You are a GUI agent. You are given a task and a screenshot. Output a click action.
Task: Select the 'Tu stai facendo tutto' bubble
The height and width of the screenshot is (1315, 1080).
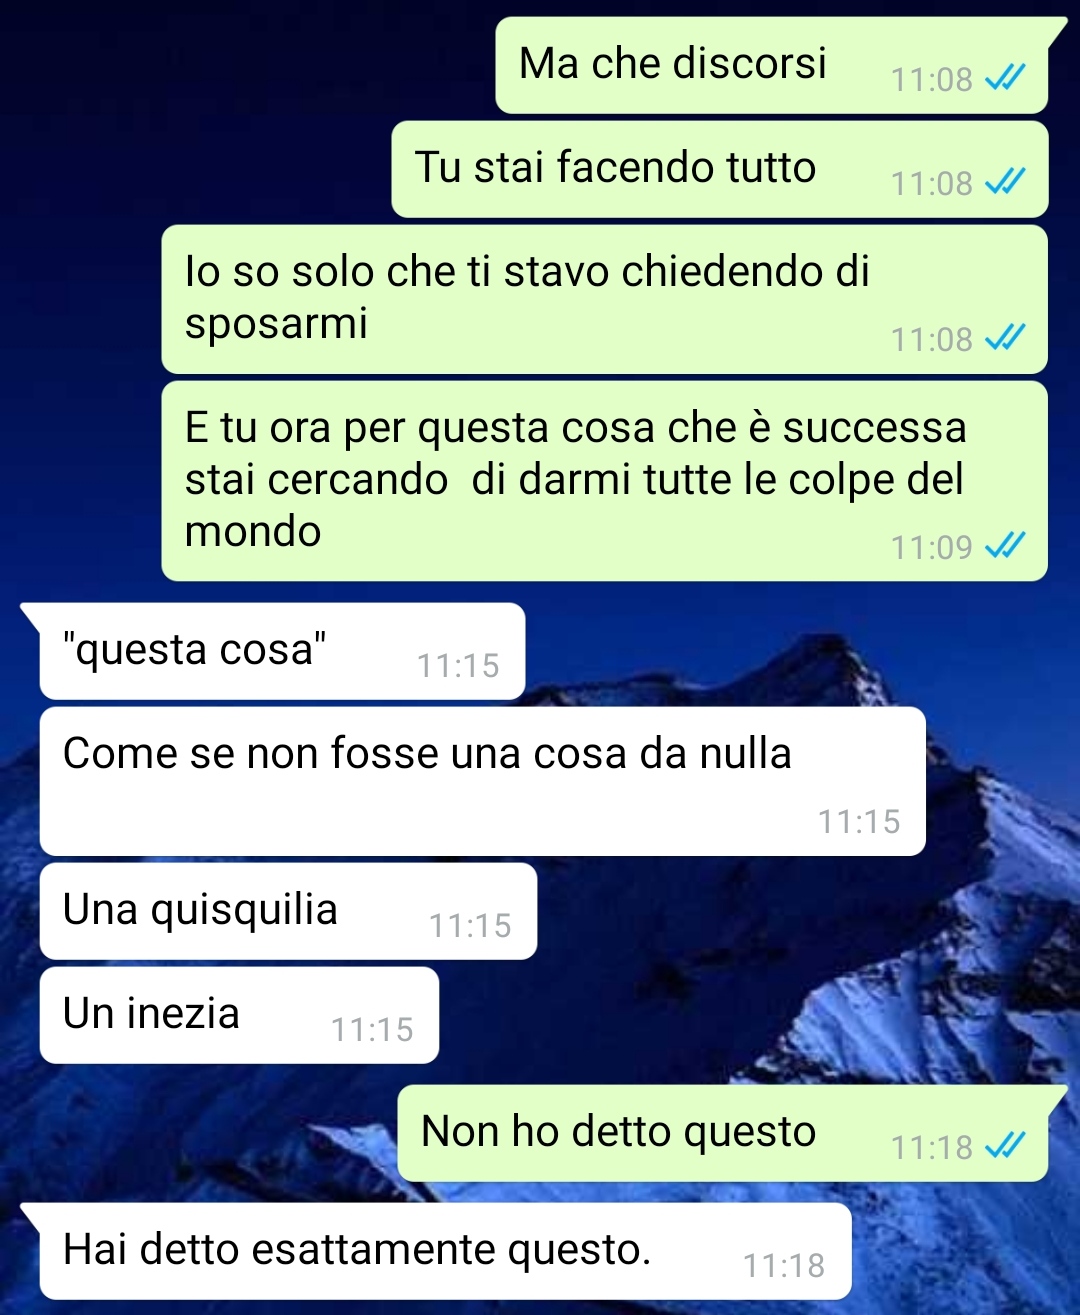click(720, 169)
